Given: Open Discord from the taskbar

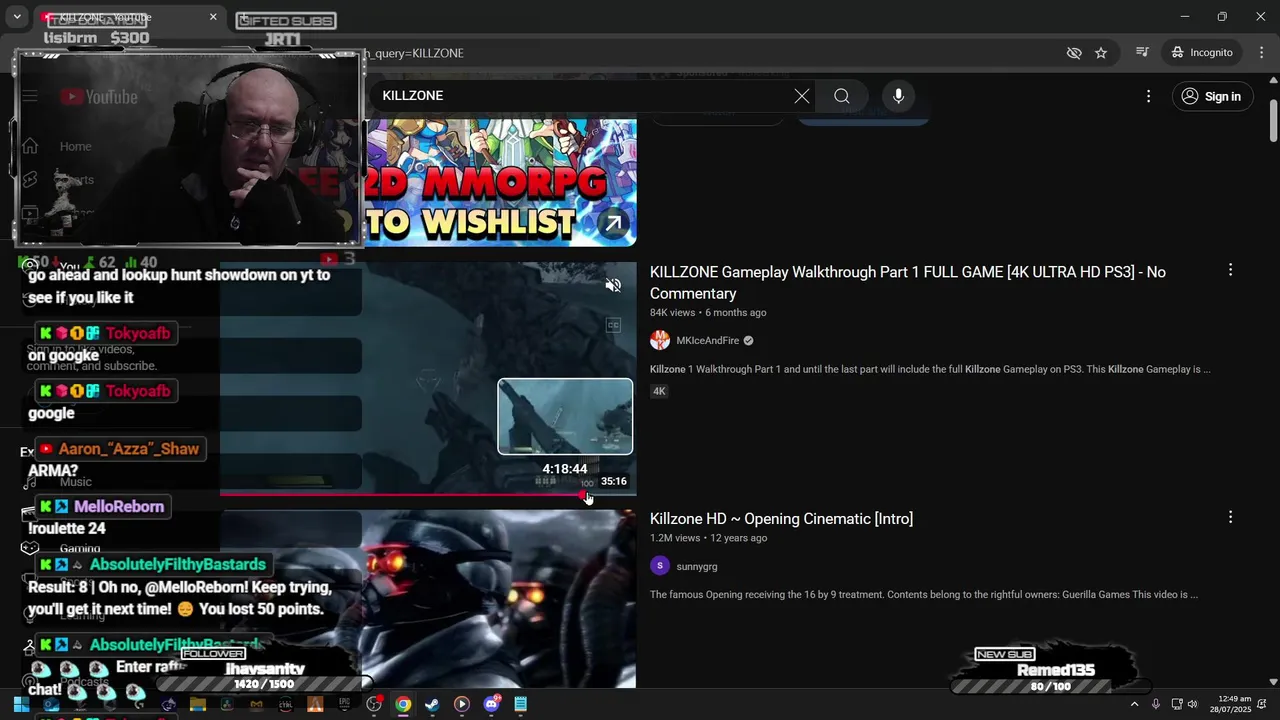Looking at the screenshot, I should pyautogui.click(x=491, y=704).
